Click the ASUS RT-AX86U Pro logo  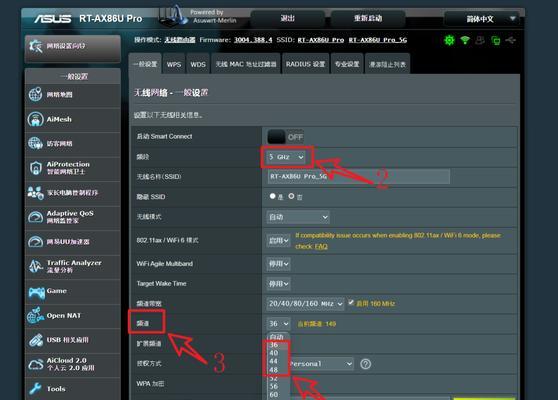pyautogui.click(x=88, y=19)
